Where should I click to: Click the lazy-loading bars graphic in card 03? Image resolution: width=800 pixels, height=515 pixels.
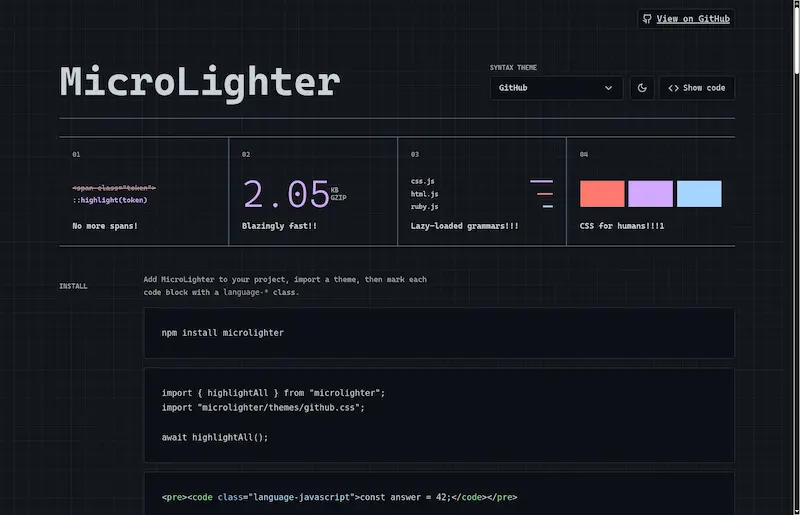coord(541,194)
